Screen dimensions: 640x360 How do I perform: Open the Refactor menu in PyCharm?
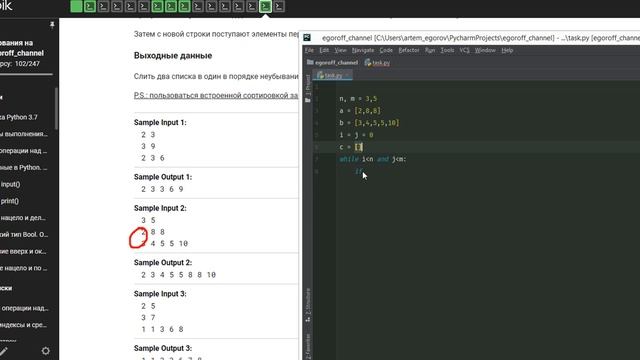click(409, 50)
